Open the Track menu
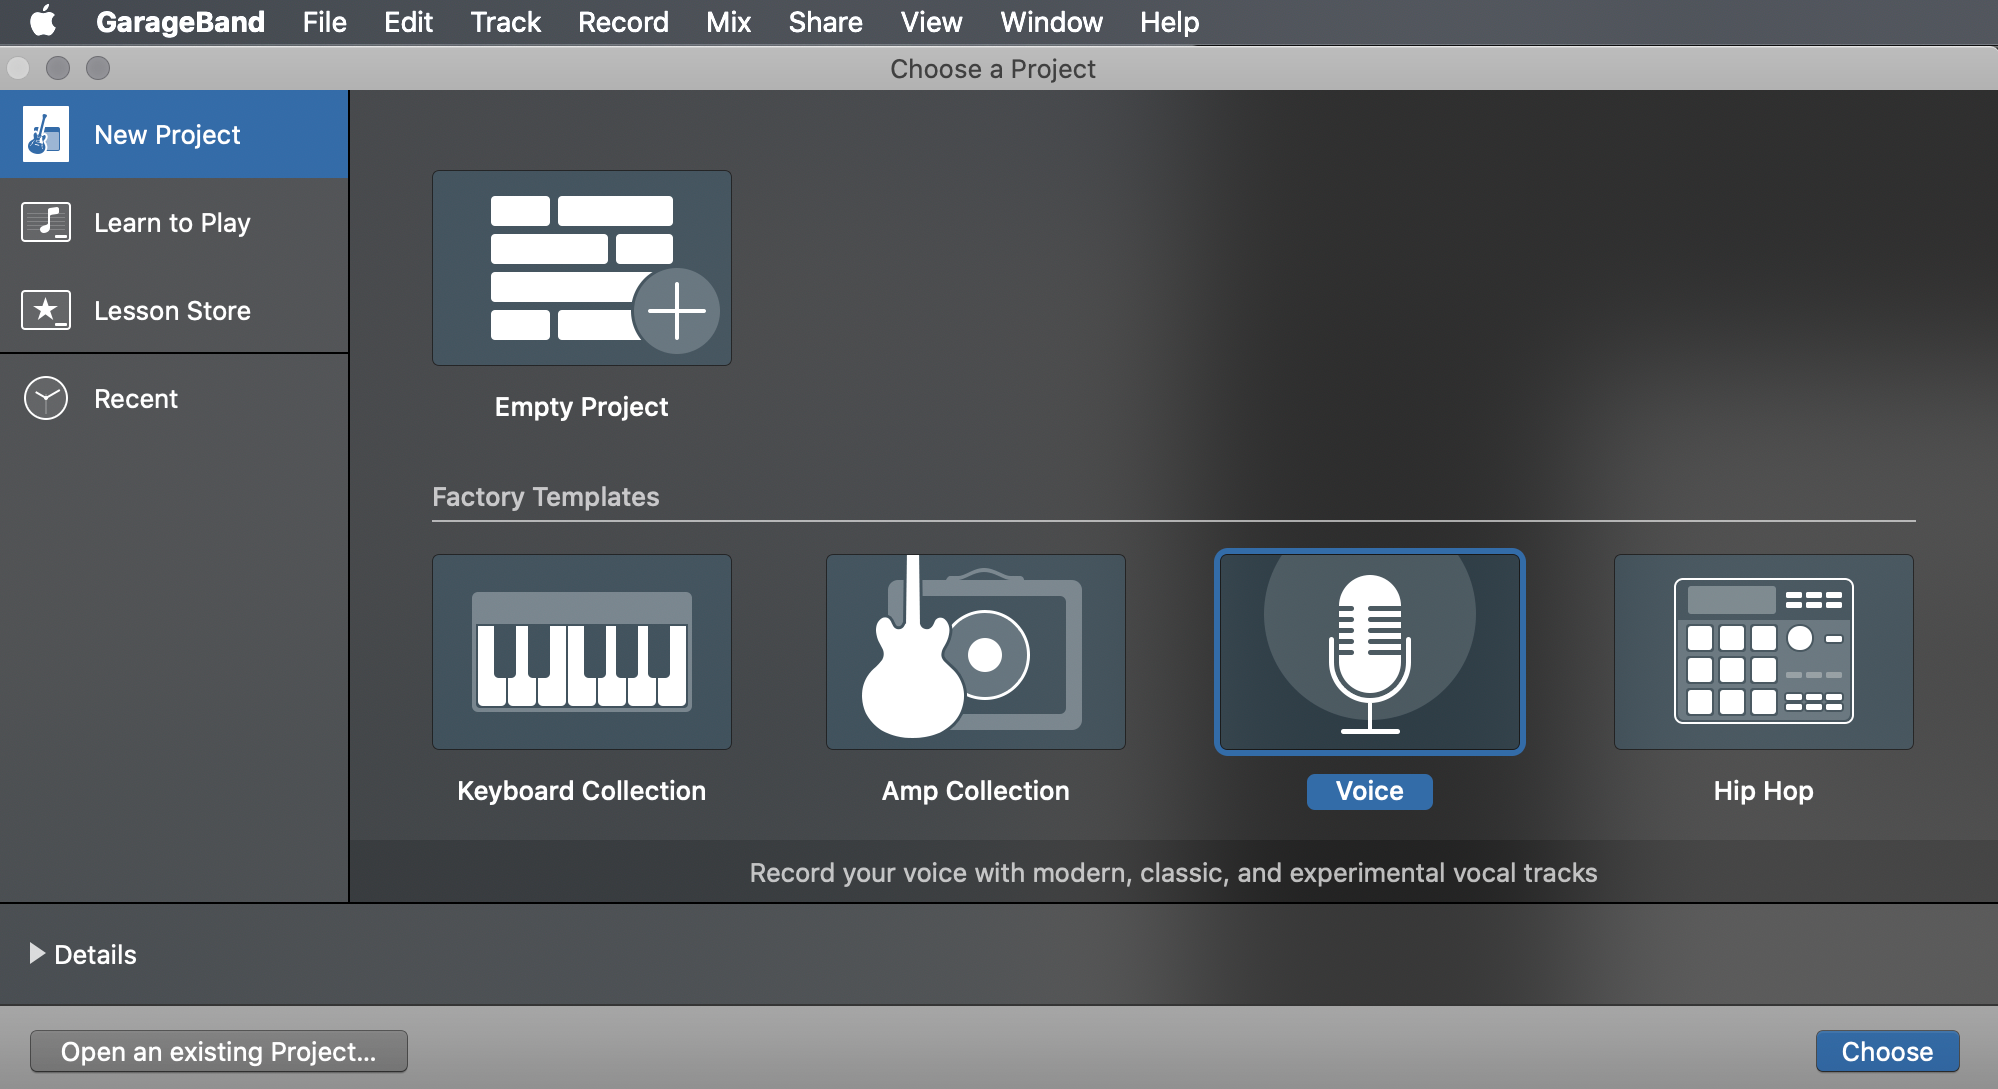Image resolution: width=1998 pixels, height=1089 pixels. click(503, 19)
